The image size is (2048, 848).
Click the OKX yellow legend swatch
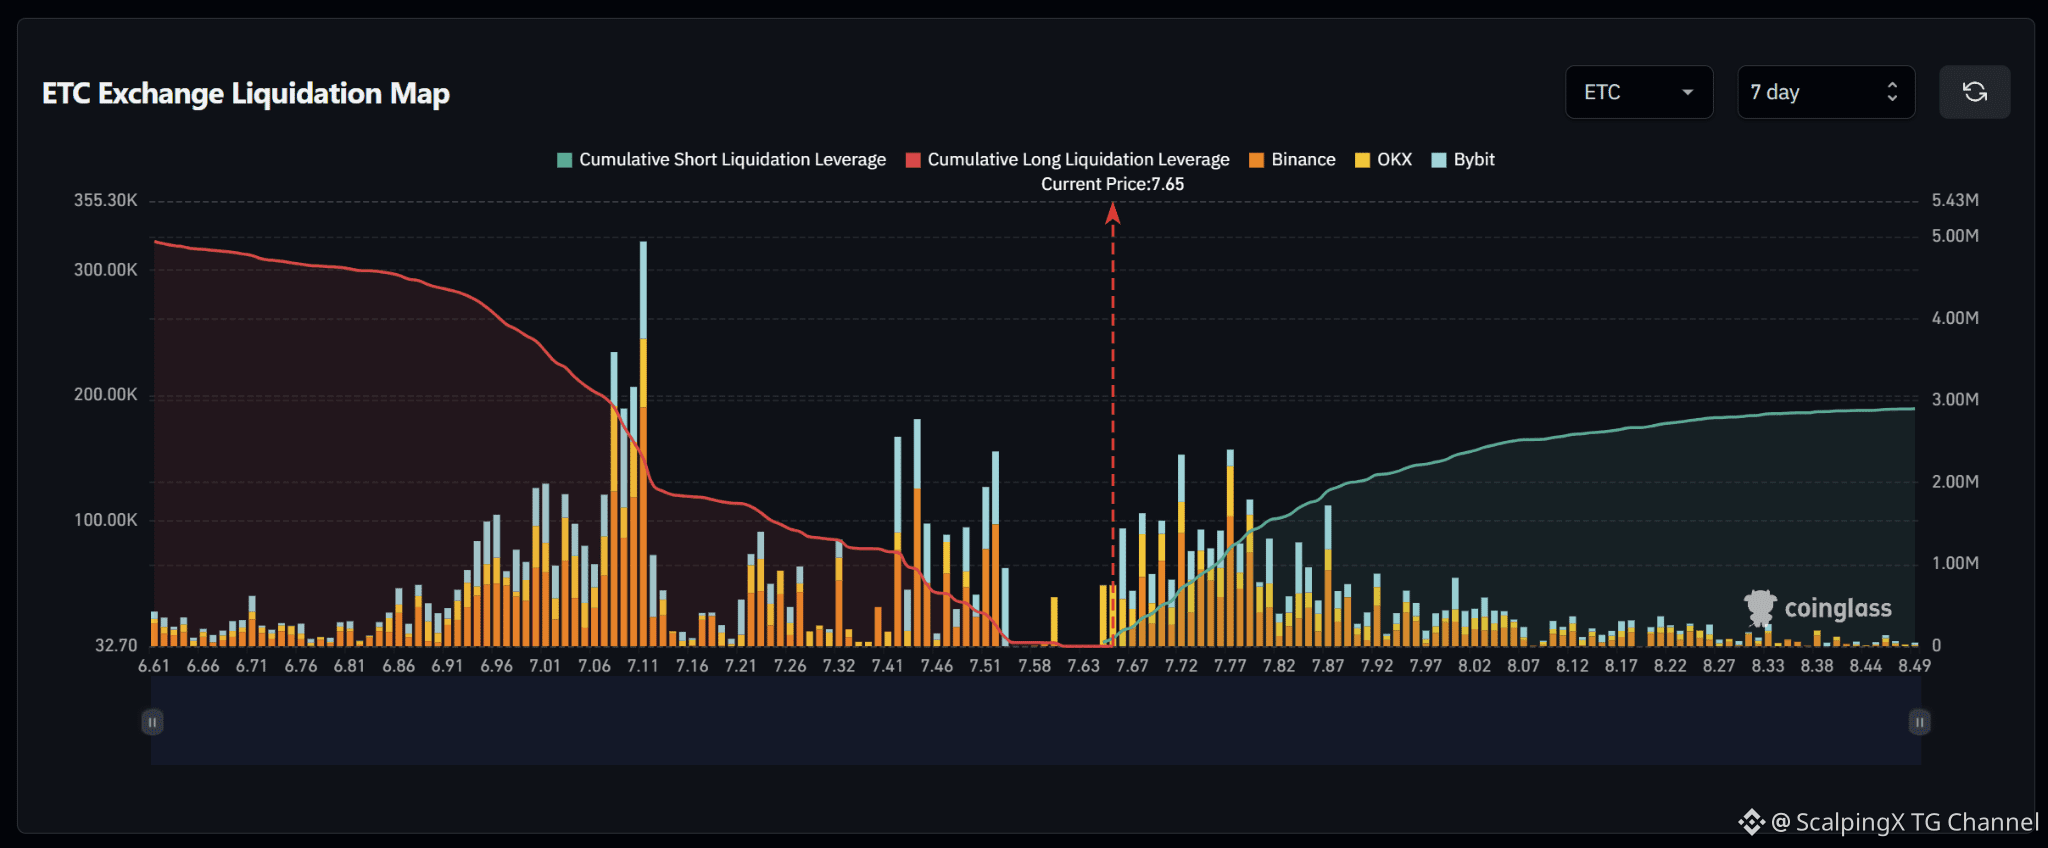pyautogui.click(x=1362, y=160)
